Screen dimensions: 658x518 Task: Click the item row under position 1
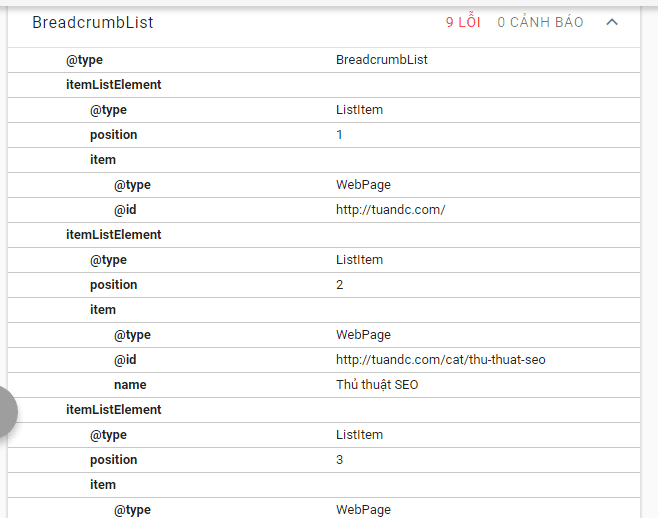click(x=103, y=160)
